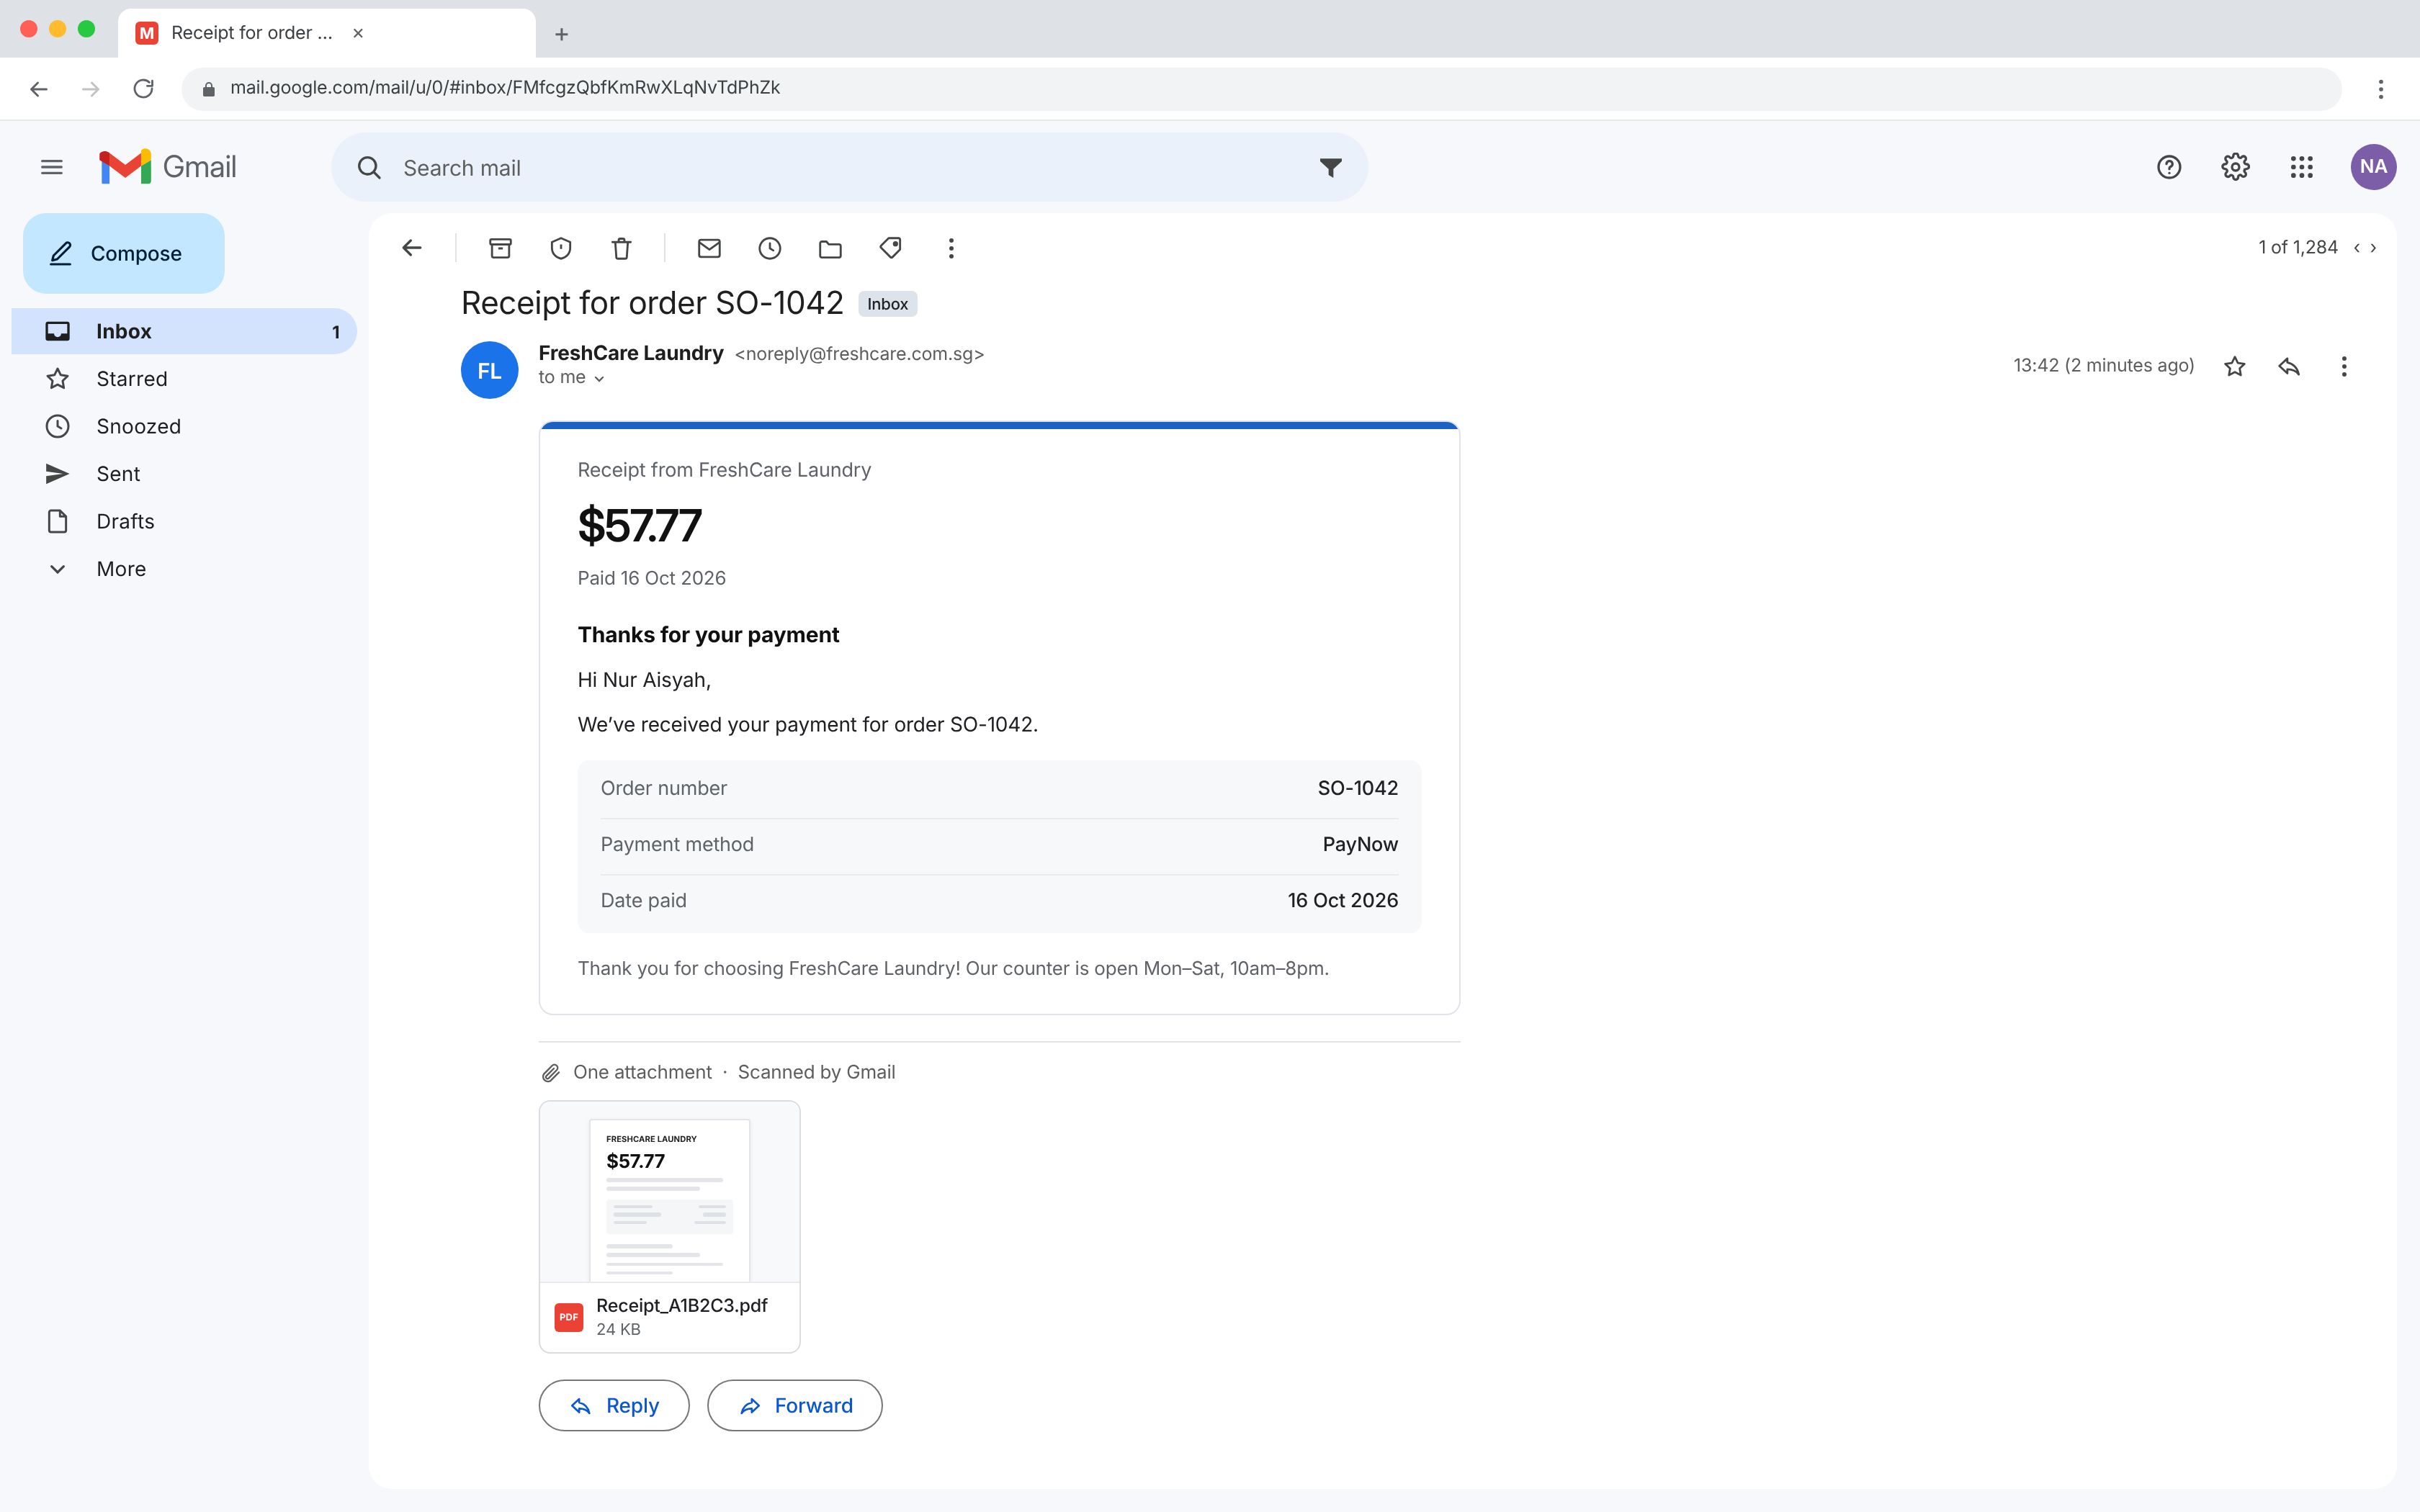Open the Drafts folder
The image size is (2420, 1512).
184,521
